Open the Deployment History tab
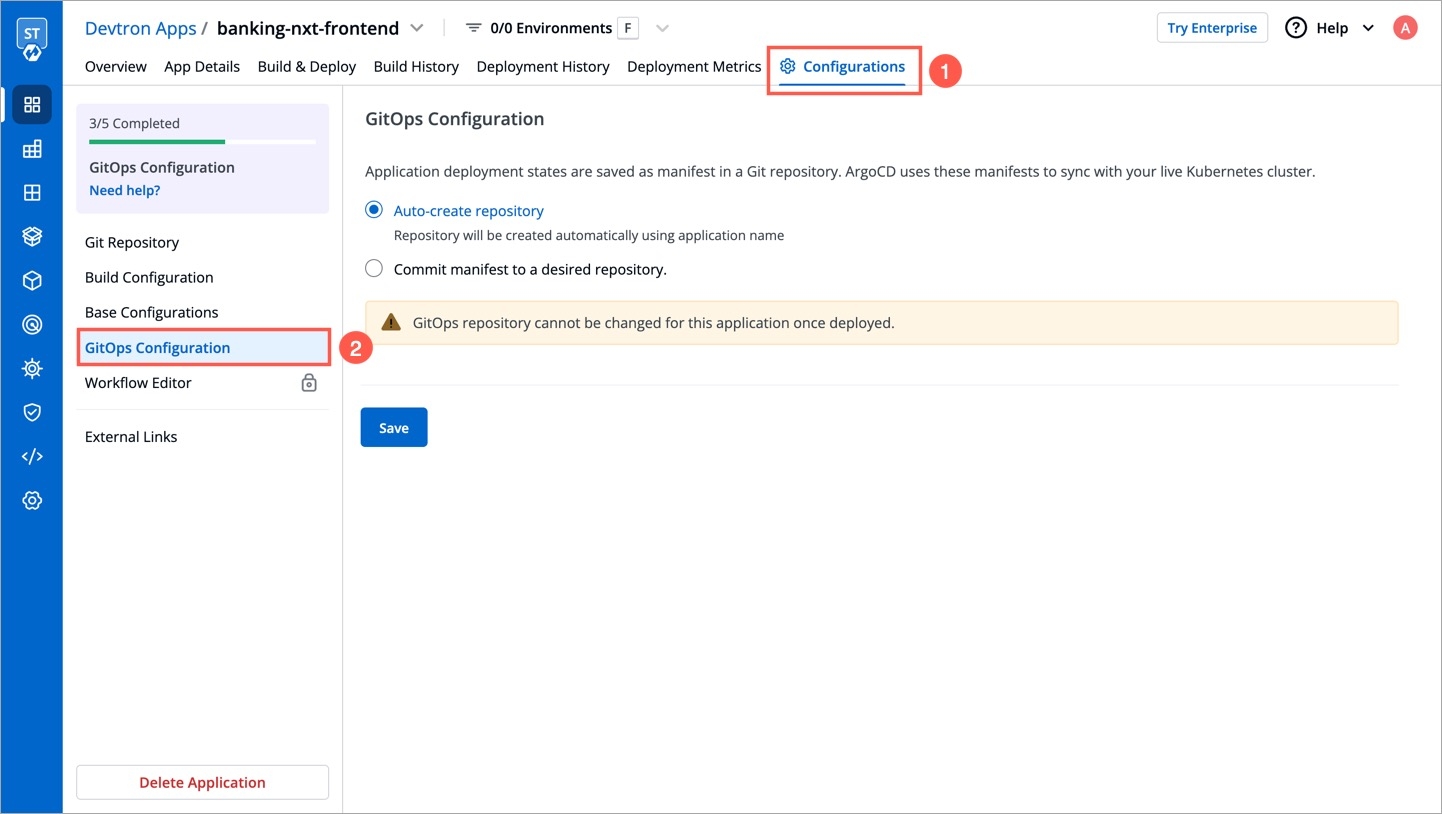This screenshot has height=814, width=1442. click(x=543, y=66)
